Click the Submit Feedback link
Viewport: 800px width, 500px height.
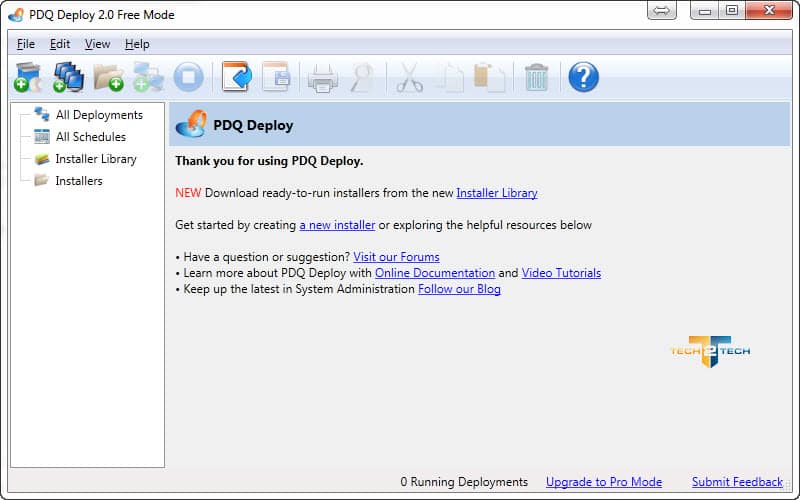[x=737, y=482]
